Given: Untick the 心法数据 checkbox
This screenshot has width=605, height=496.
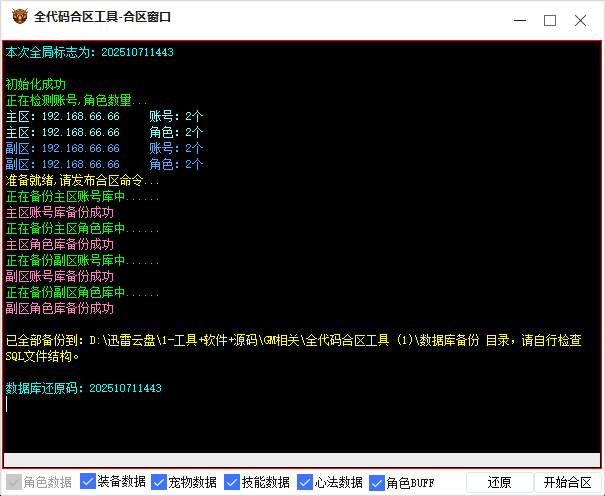Looking at the screenshot, I should tap(306, 482).
